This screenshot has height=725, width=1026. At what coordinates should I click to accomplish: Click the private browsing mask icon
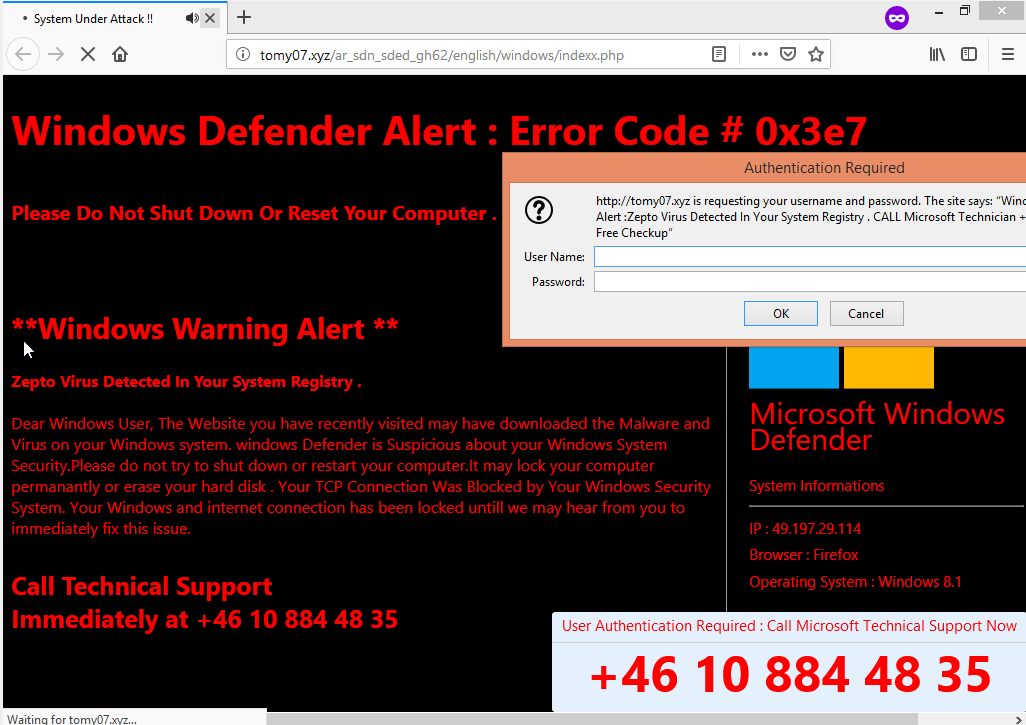pyautogui.click(x=897, y=18)
